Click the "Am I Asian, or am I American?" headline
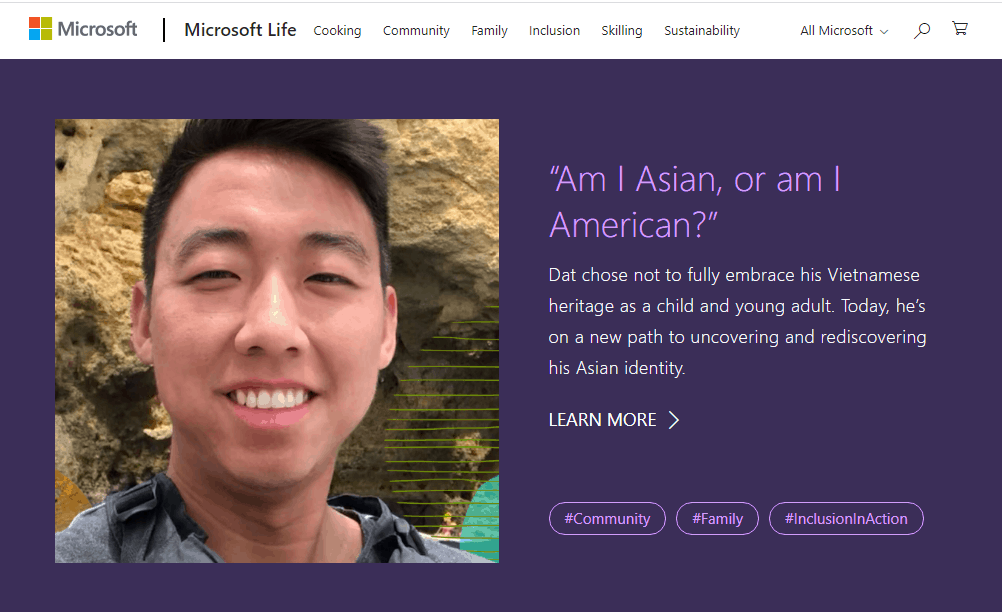 tap(694, 200)
